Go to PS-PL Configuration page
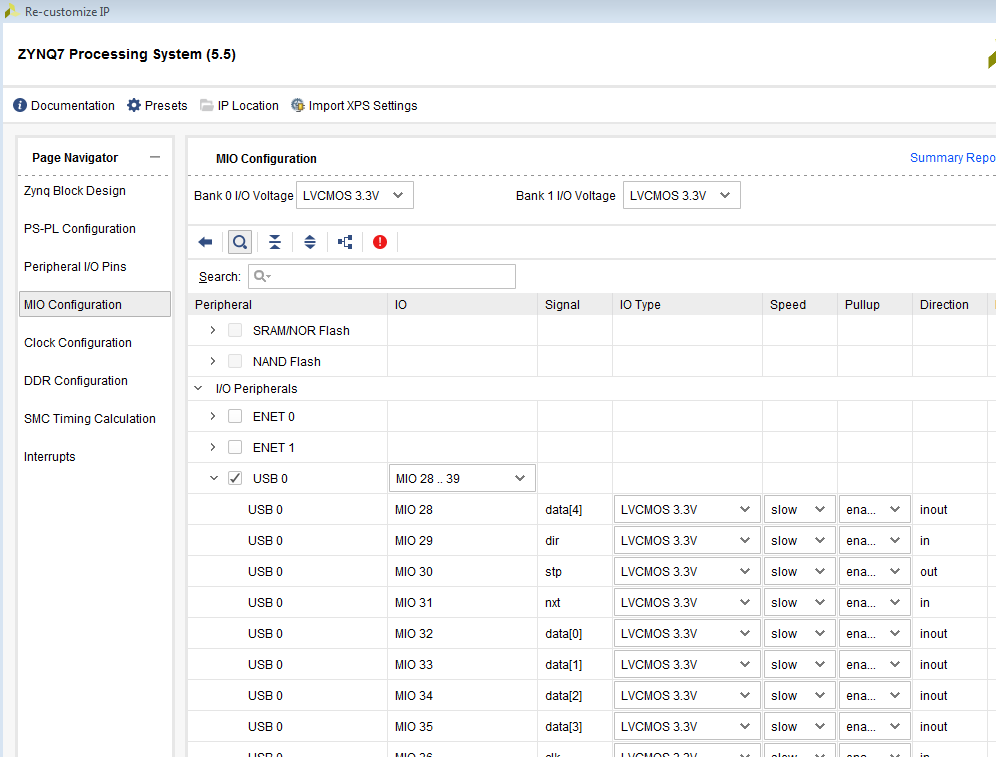 (x=80, y=229)
